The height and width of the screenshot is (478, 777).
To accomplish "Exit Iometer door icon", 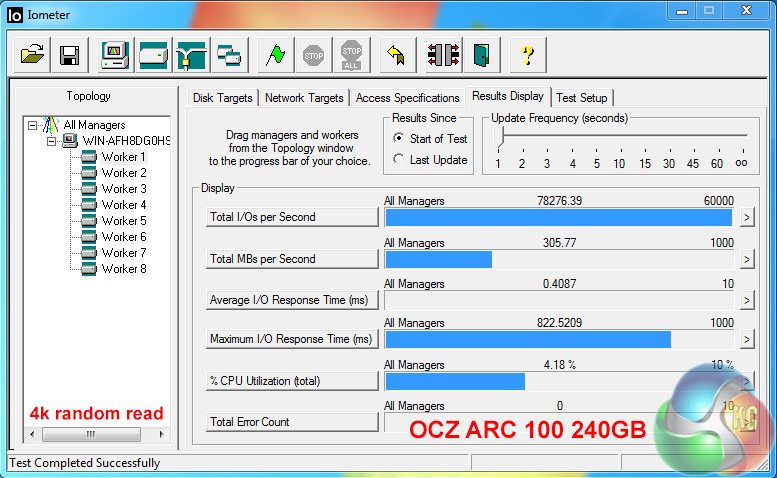I will 482,54.
